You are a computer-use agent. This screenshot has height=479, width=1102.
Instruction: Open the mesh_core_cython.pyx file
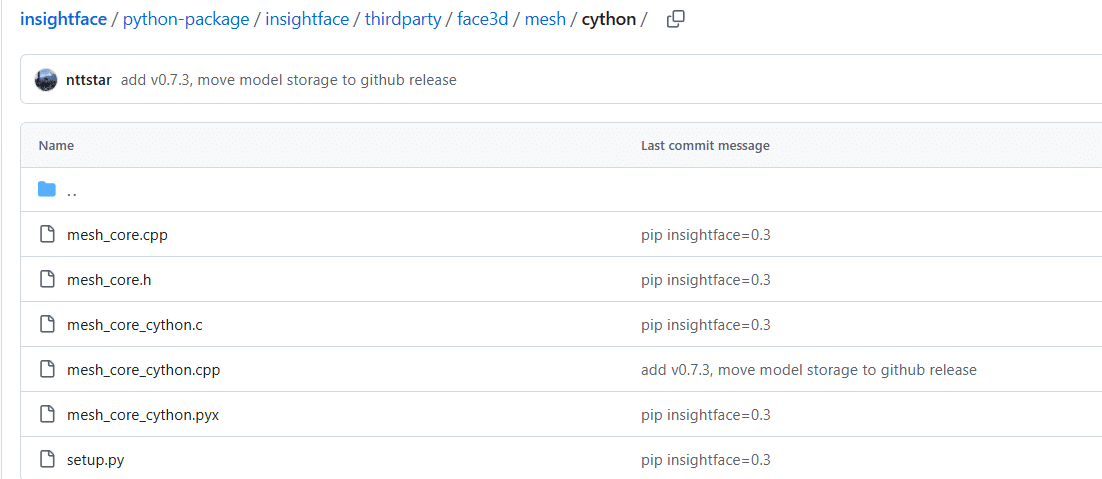click(x=143, y=415)
